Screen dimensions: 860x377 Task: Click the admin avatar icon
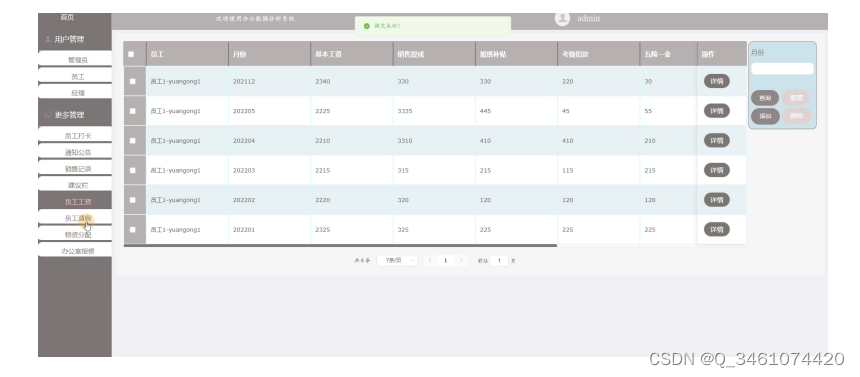coord(562,18)
